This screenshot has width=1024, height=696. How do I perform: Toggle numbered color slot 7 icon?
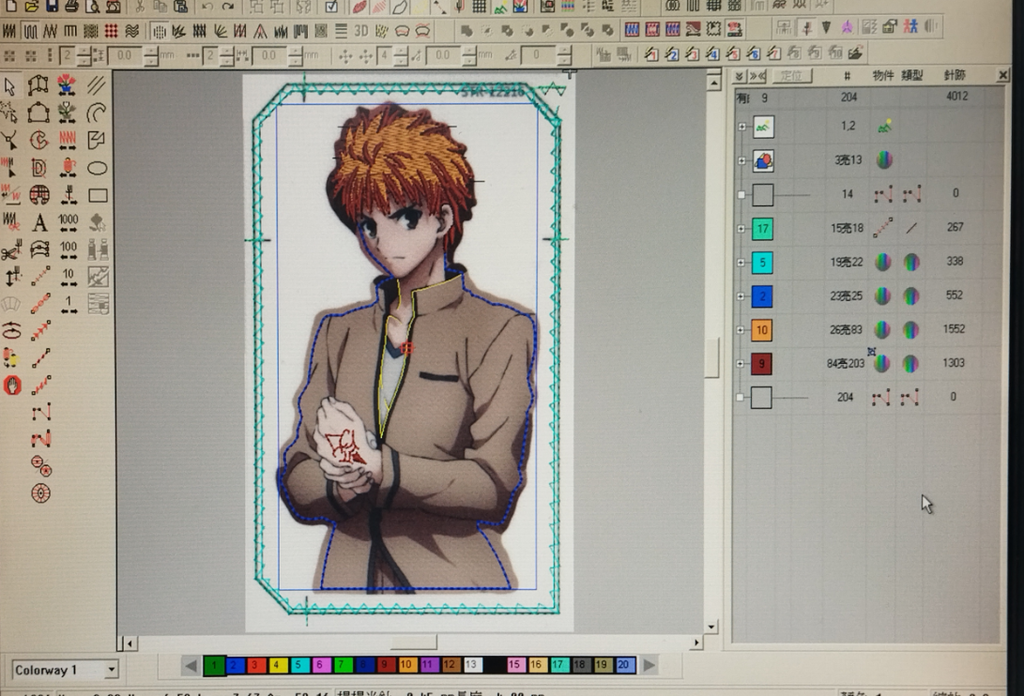click(774, 54)
